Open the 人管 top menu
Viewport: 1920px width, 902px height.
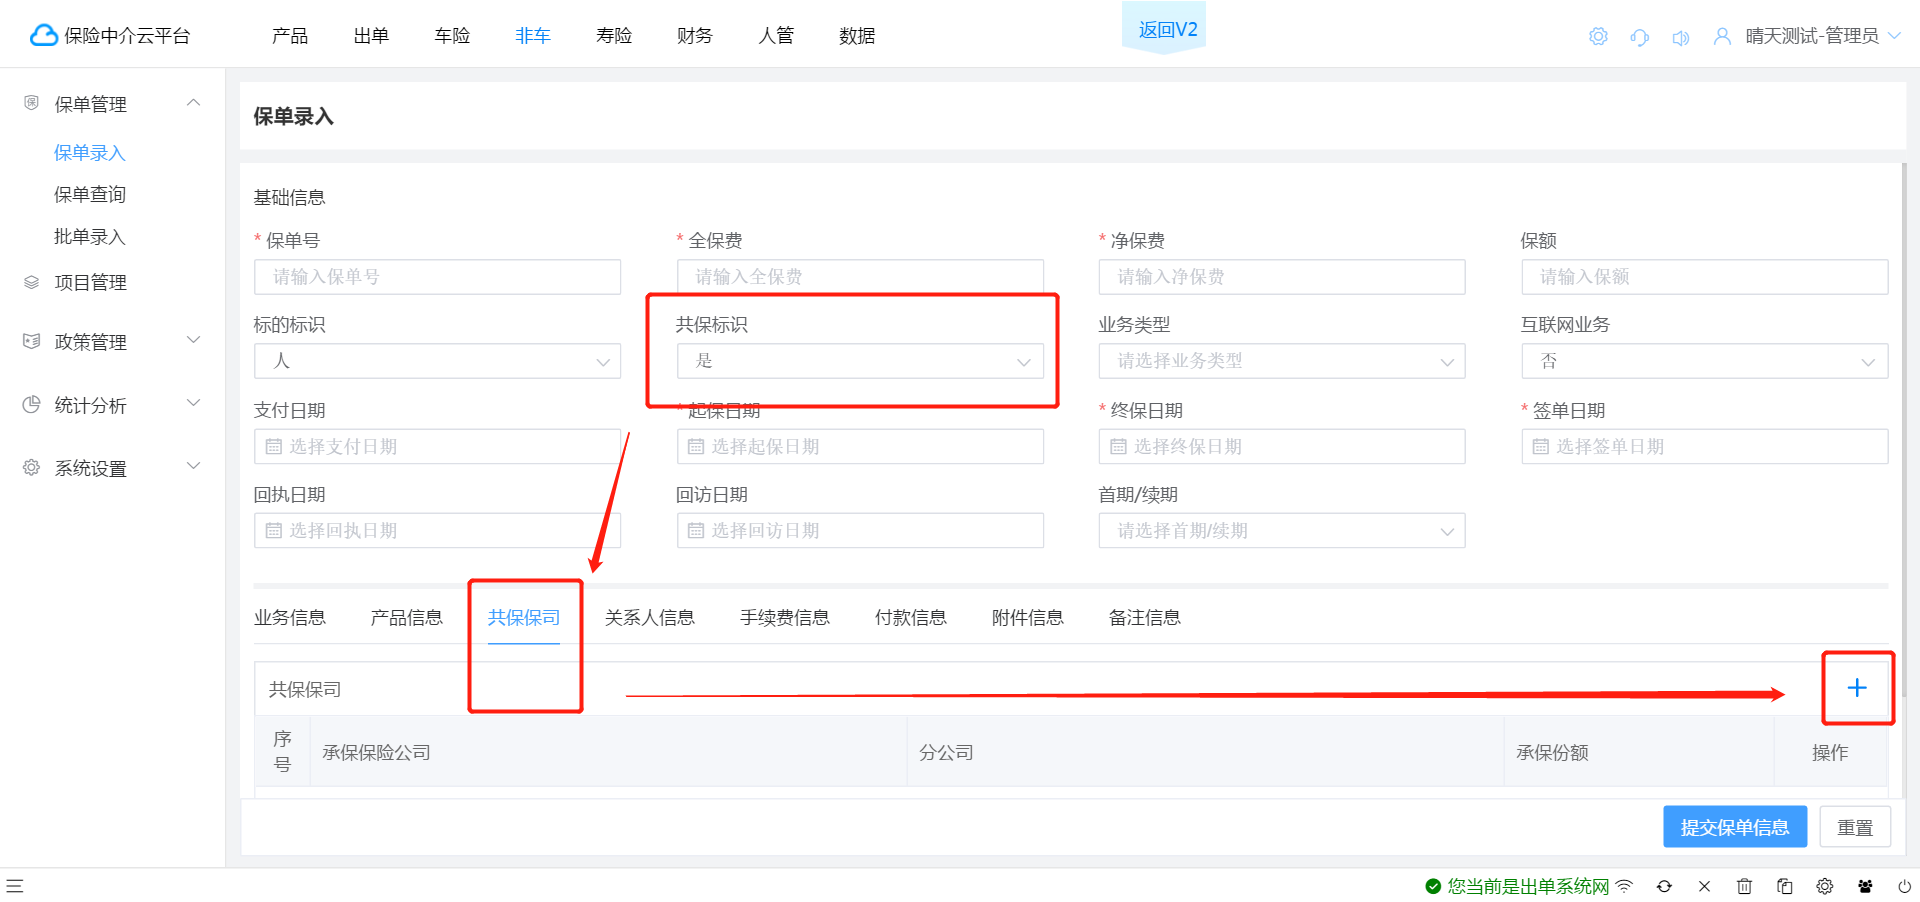click(x=776, y=36)
